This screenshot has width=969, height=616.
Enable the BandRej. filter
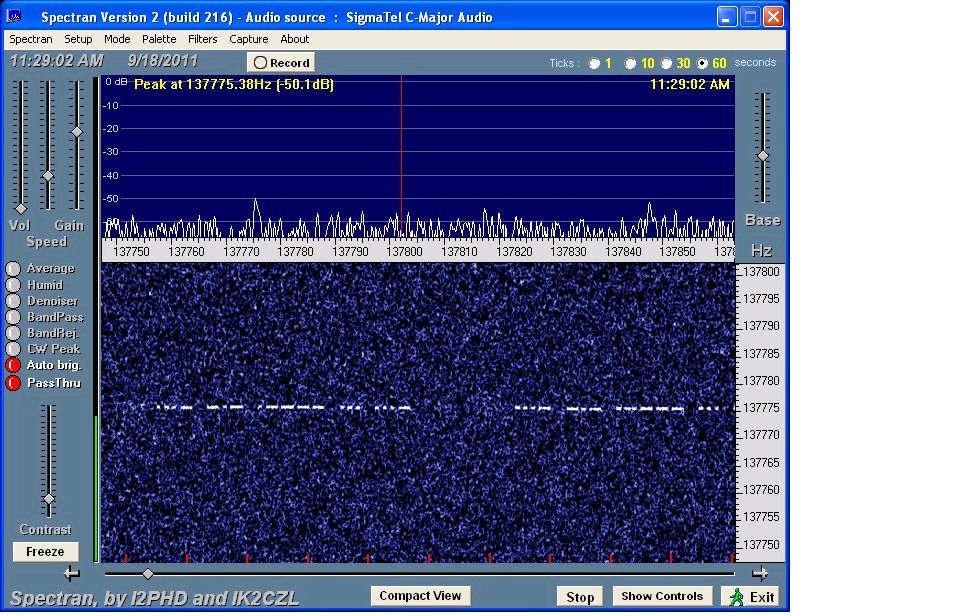(x=13, y=333)
